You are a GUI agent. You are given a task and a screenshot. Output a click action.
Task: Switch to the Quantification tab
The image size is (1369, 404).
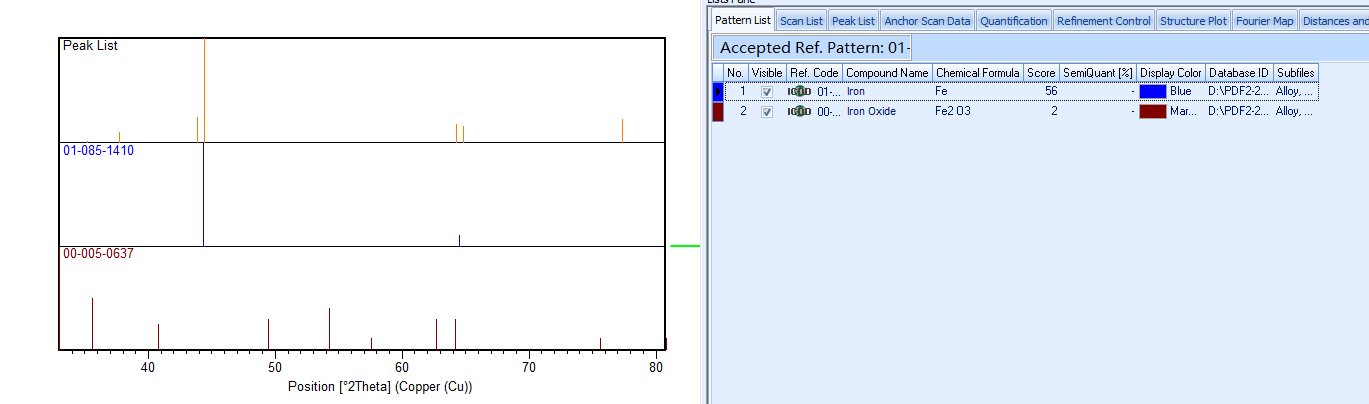(1014, 20)
